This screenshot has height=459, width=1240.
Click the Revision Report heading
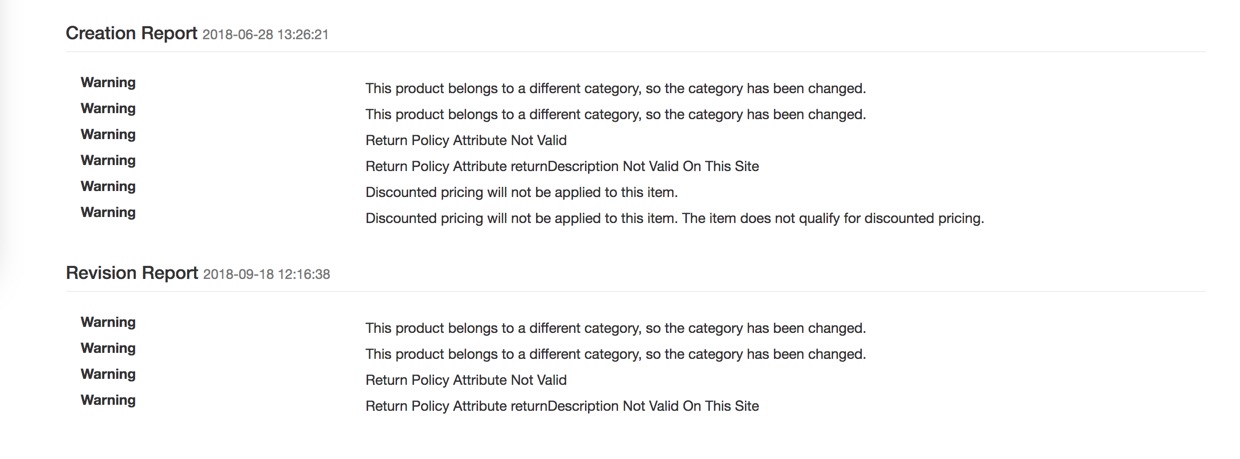pyautogui.click(x=132, y=273)
